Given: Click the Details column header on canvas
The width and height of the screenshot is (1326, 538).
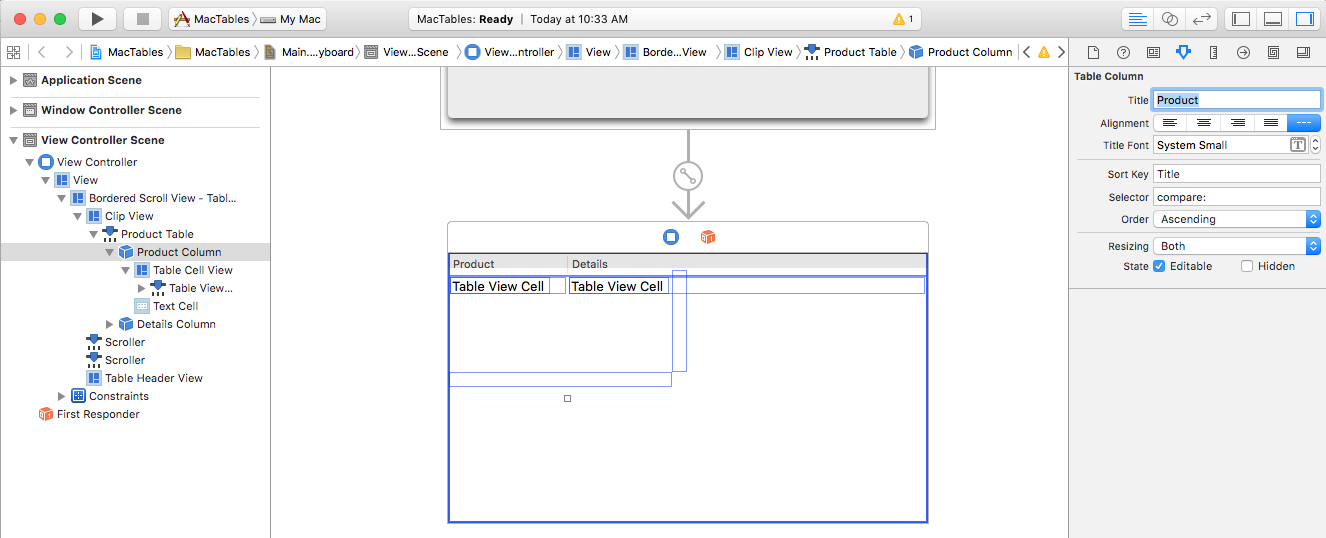Looking at the screenshot, I should (746, 264).
